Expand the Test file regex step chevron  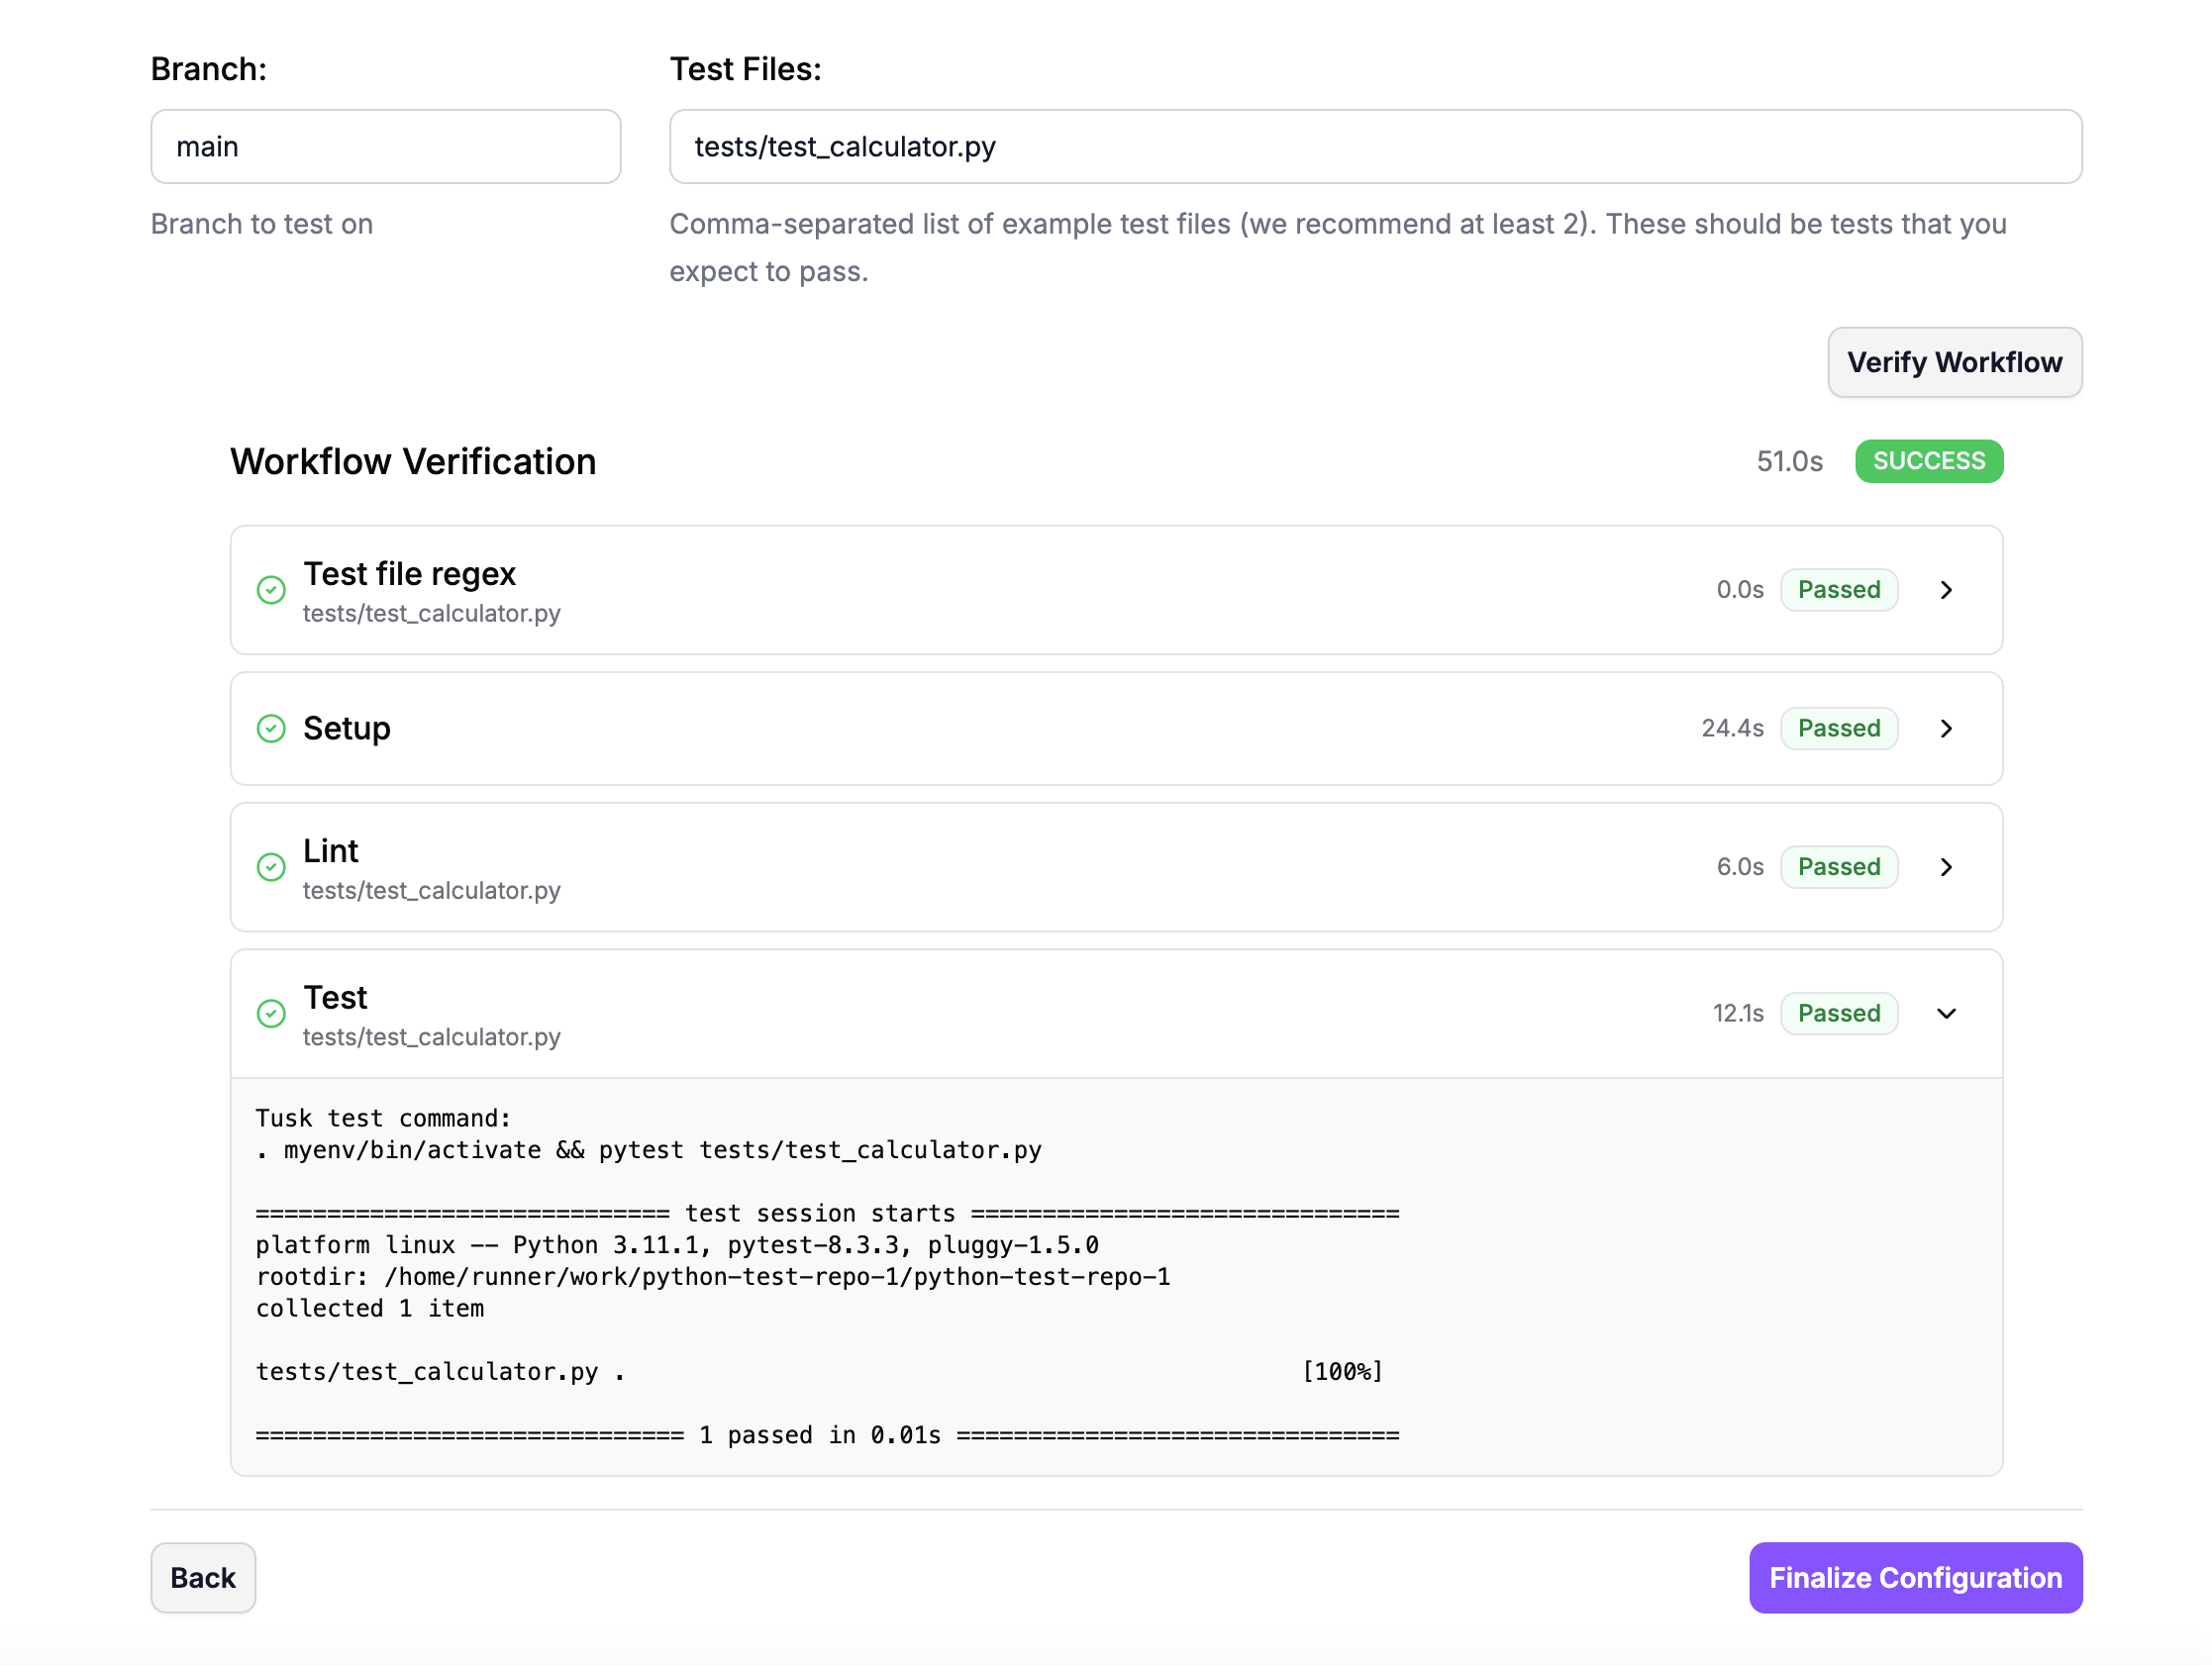pyautogui.click(x=1946, y=590)
